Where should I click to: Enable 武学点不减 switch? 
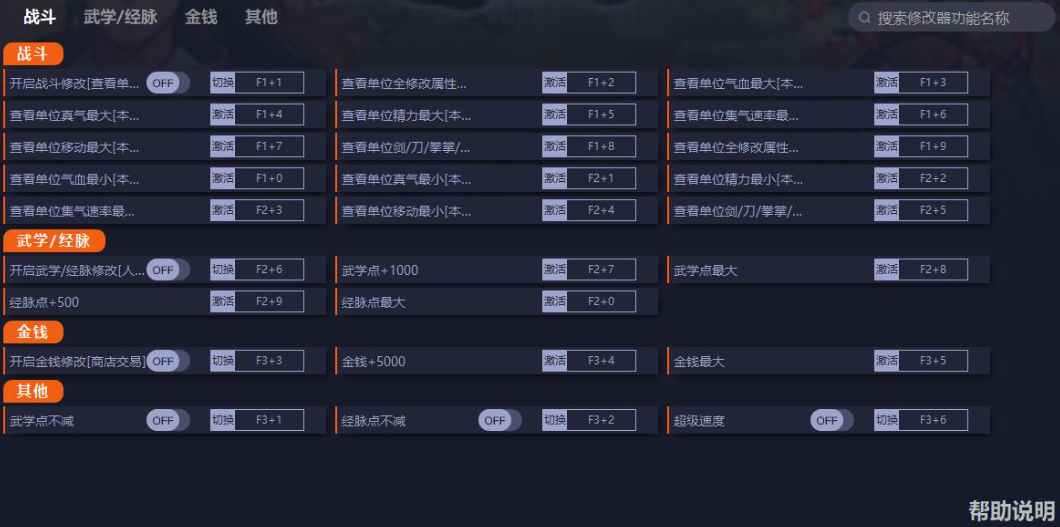coord(168,421)
